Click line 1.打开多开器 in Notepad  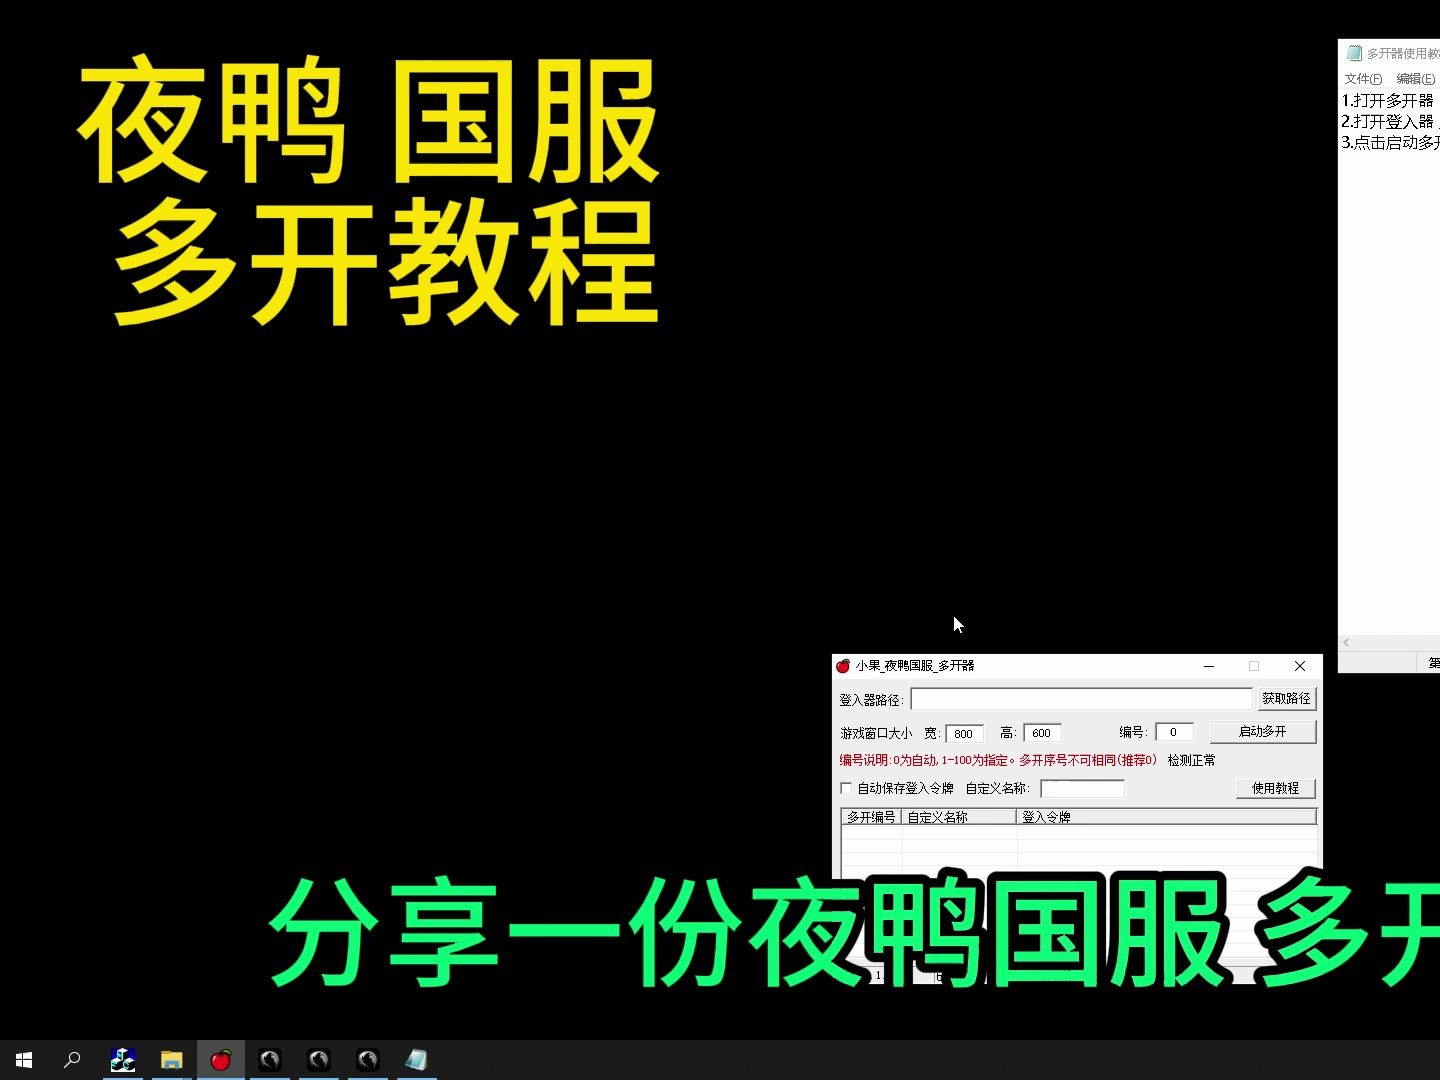[x=1388, y=101]
